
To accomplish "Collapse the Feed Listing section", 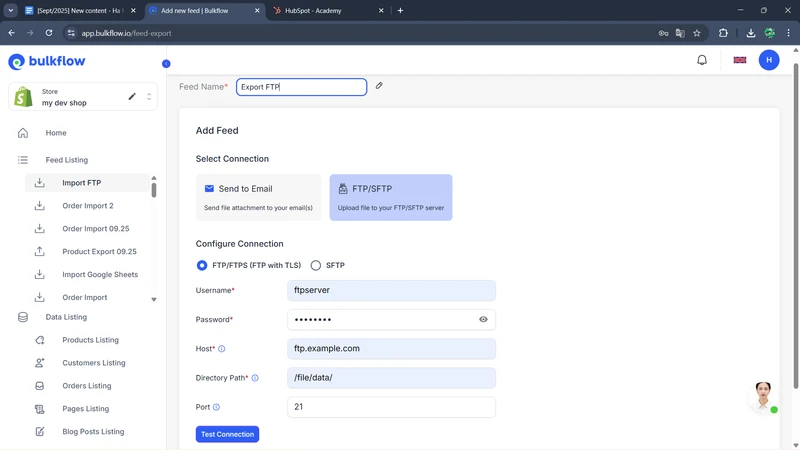I will point(66,160).
